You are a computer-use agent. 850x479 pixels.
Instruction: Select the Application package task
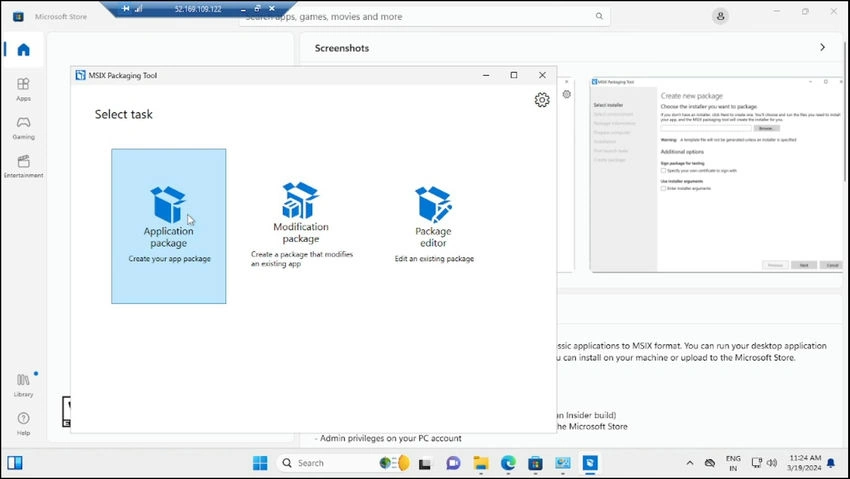[x=169, y=226]
